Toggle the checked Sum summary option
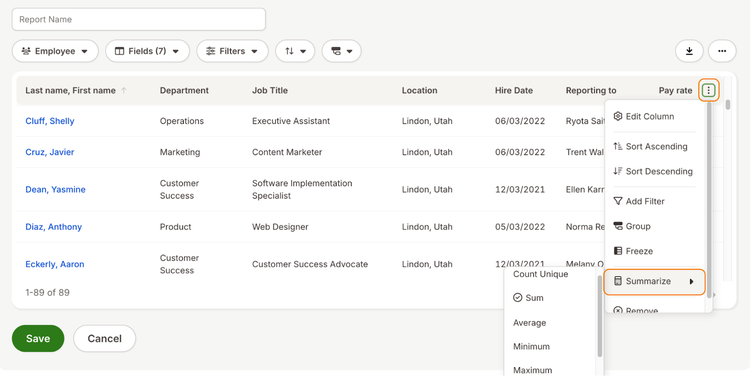This screenshot has height=376, width=750. pos(528,298)
